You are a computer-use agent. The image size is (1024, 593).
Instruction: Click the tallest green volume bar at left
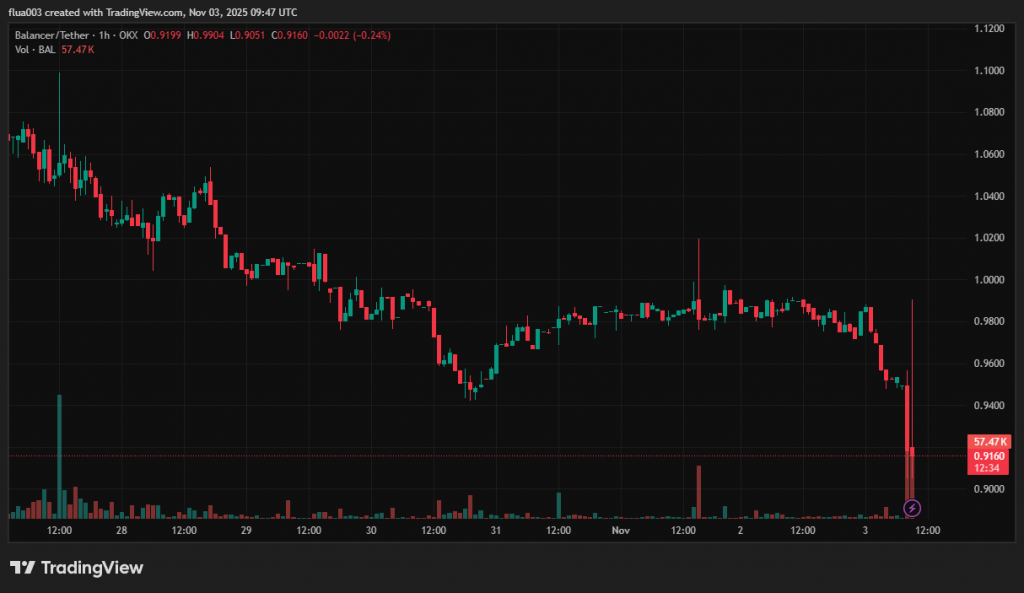(x=59, y=456)
